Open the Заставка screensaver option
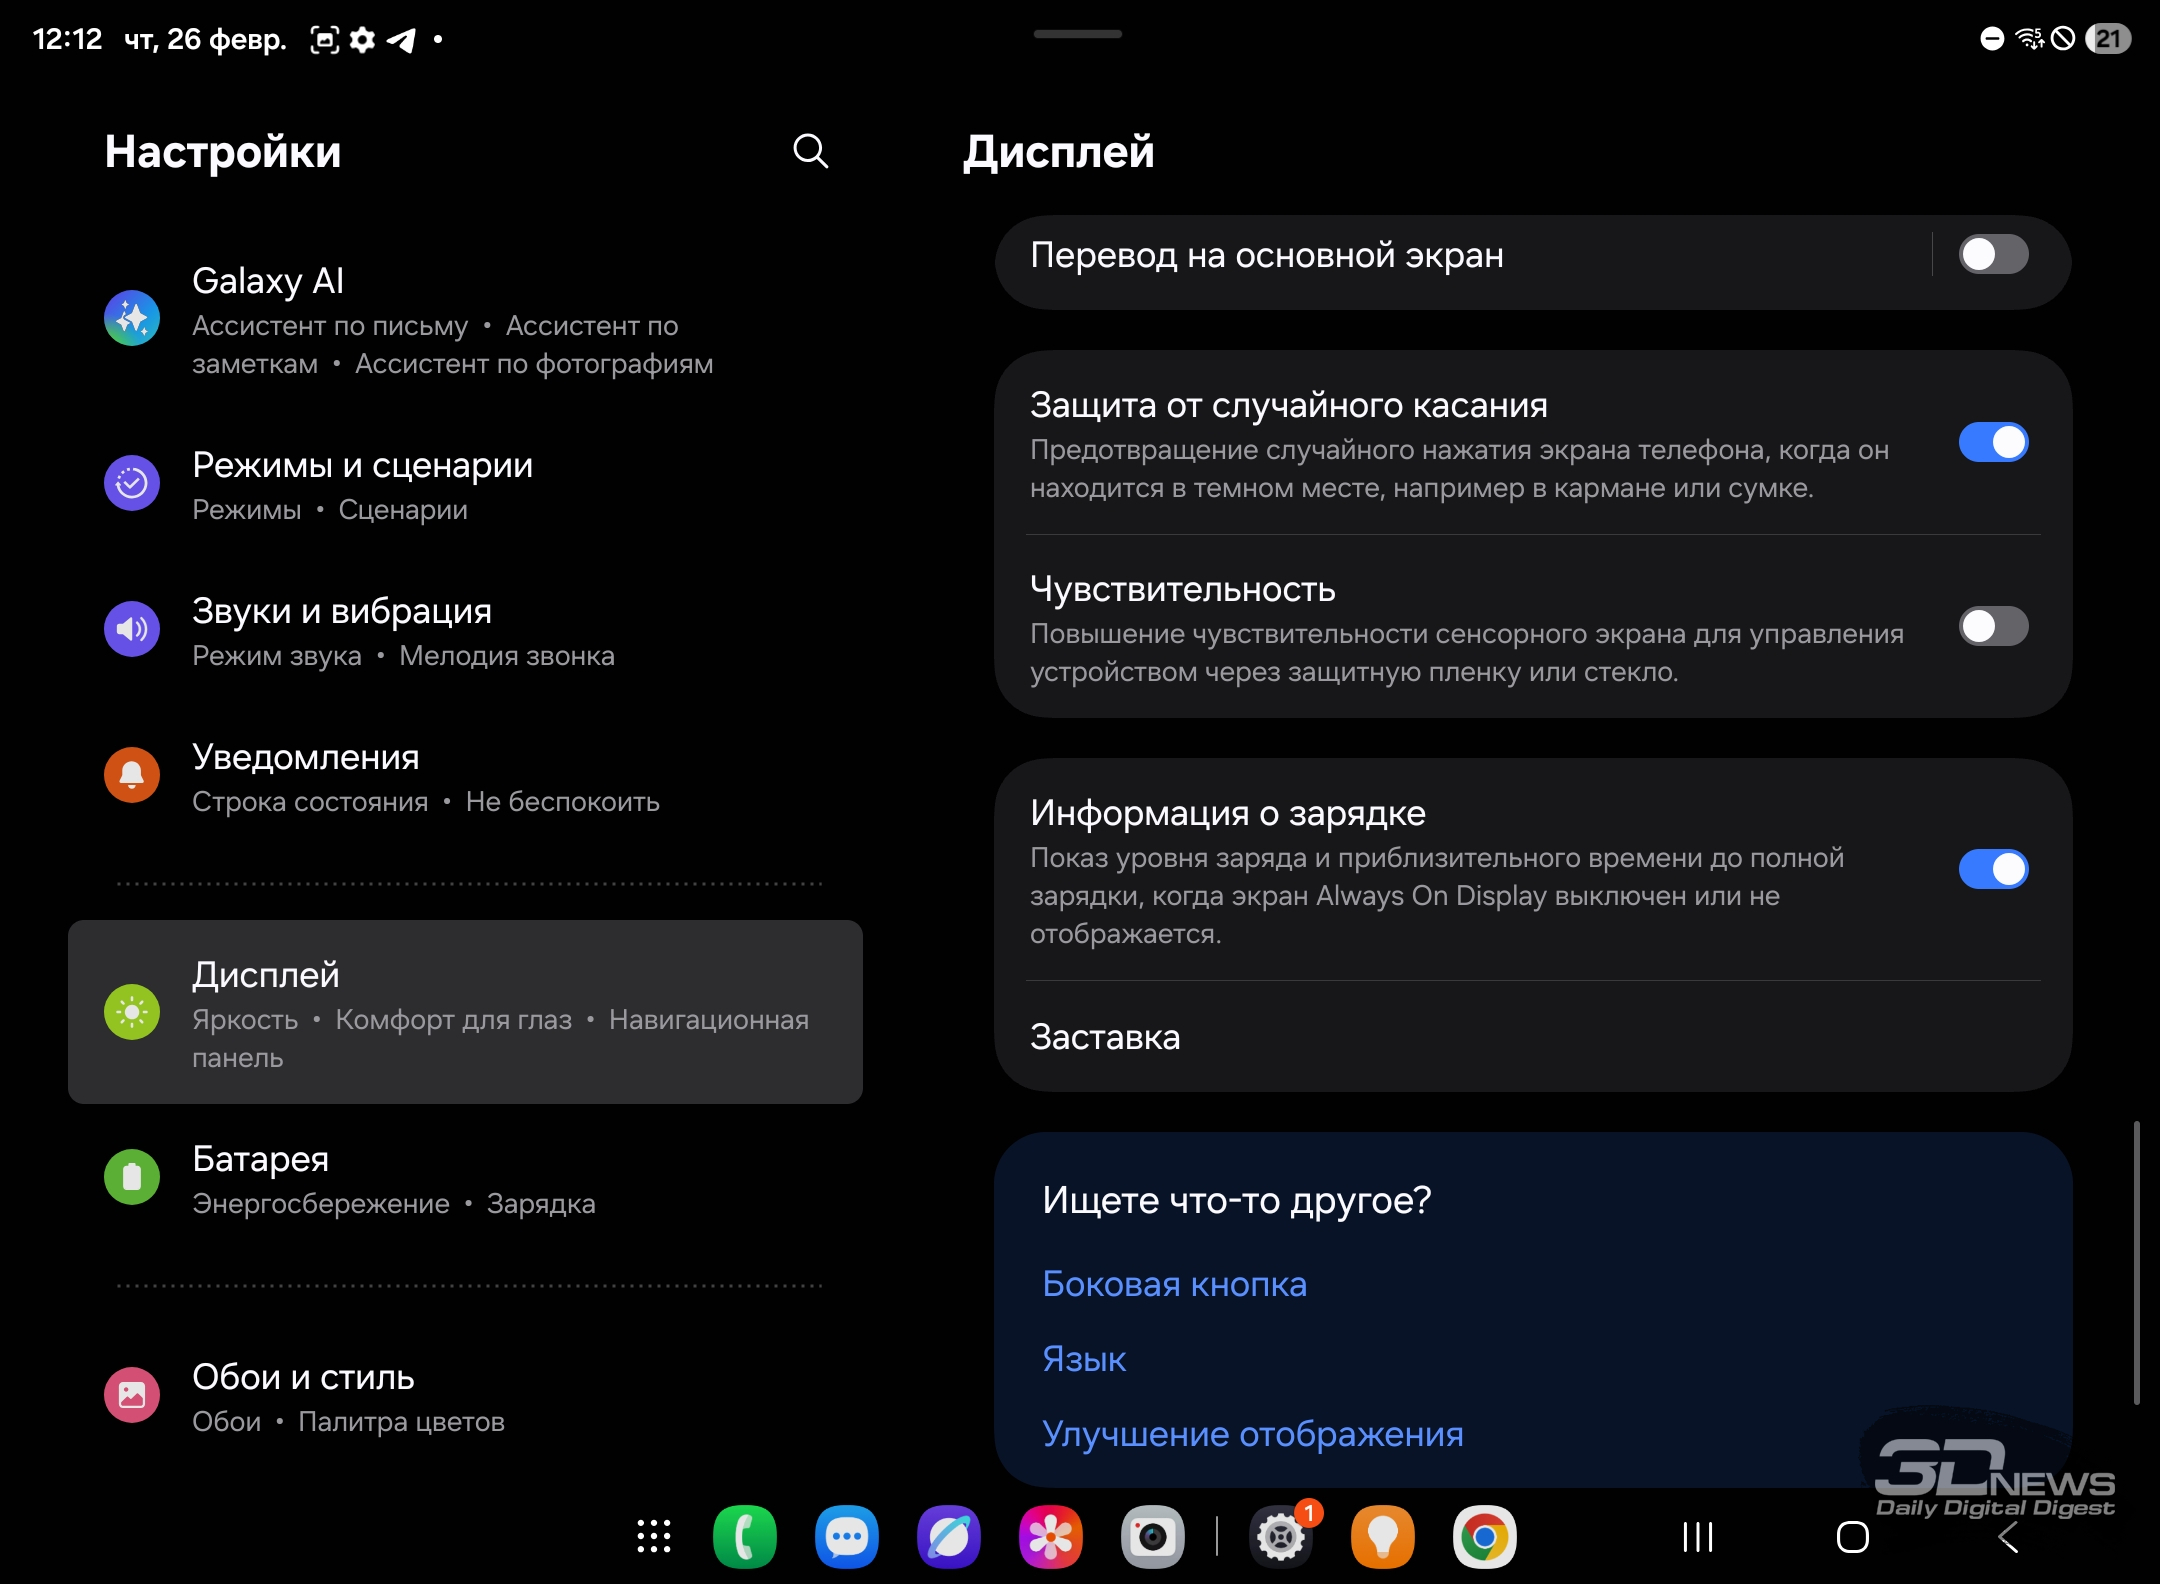Image resolution: width=2160 pixels, height=1584 pixels. pos(1105,1037)
